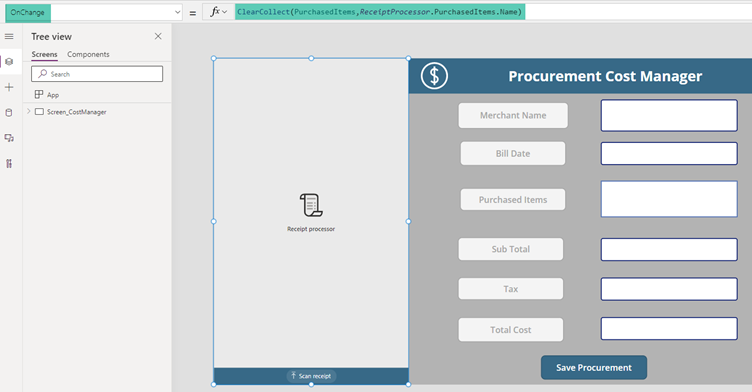The width and height of the screenshot is (752, 392).
Task: Open the OnChange property dropdown
Action: 177,12
